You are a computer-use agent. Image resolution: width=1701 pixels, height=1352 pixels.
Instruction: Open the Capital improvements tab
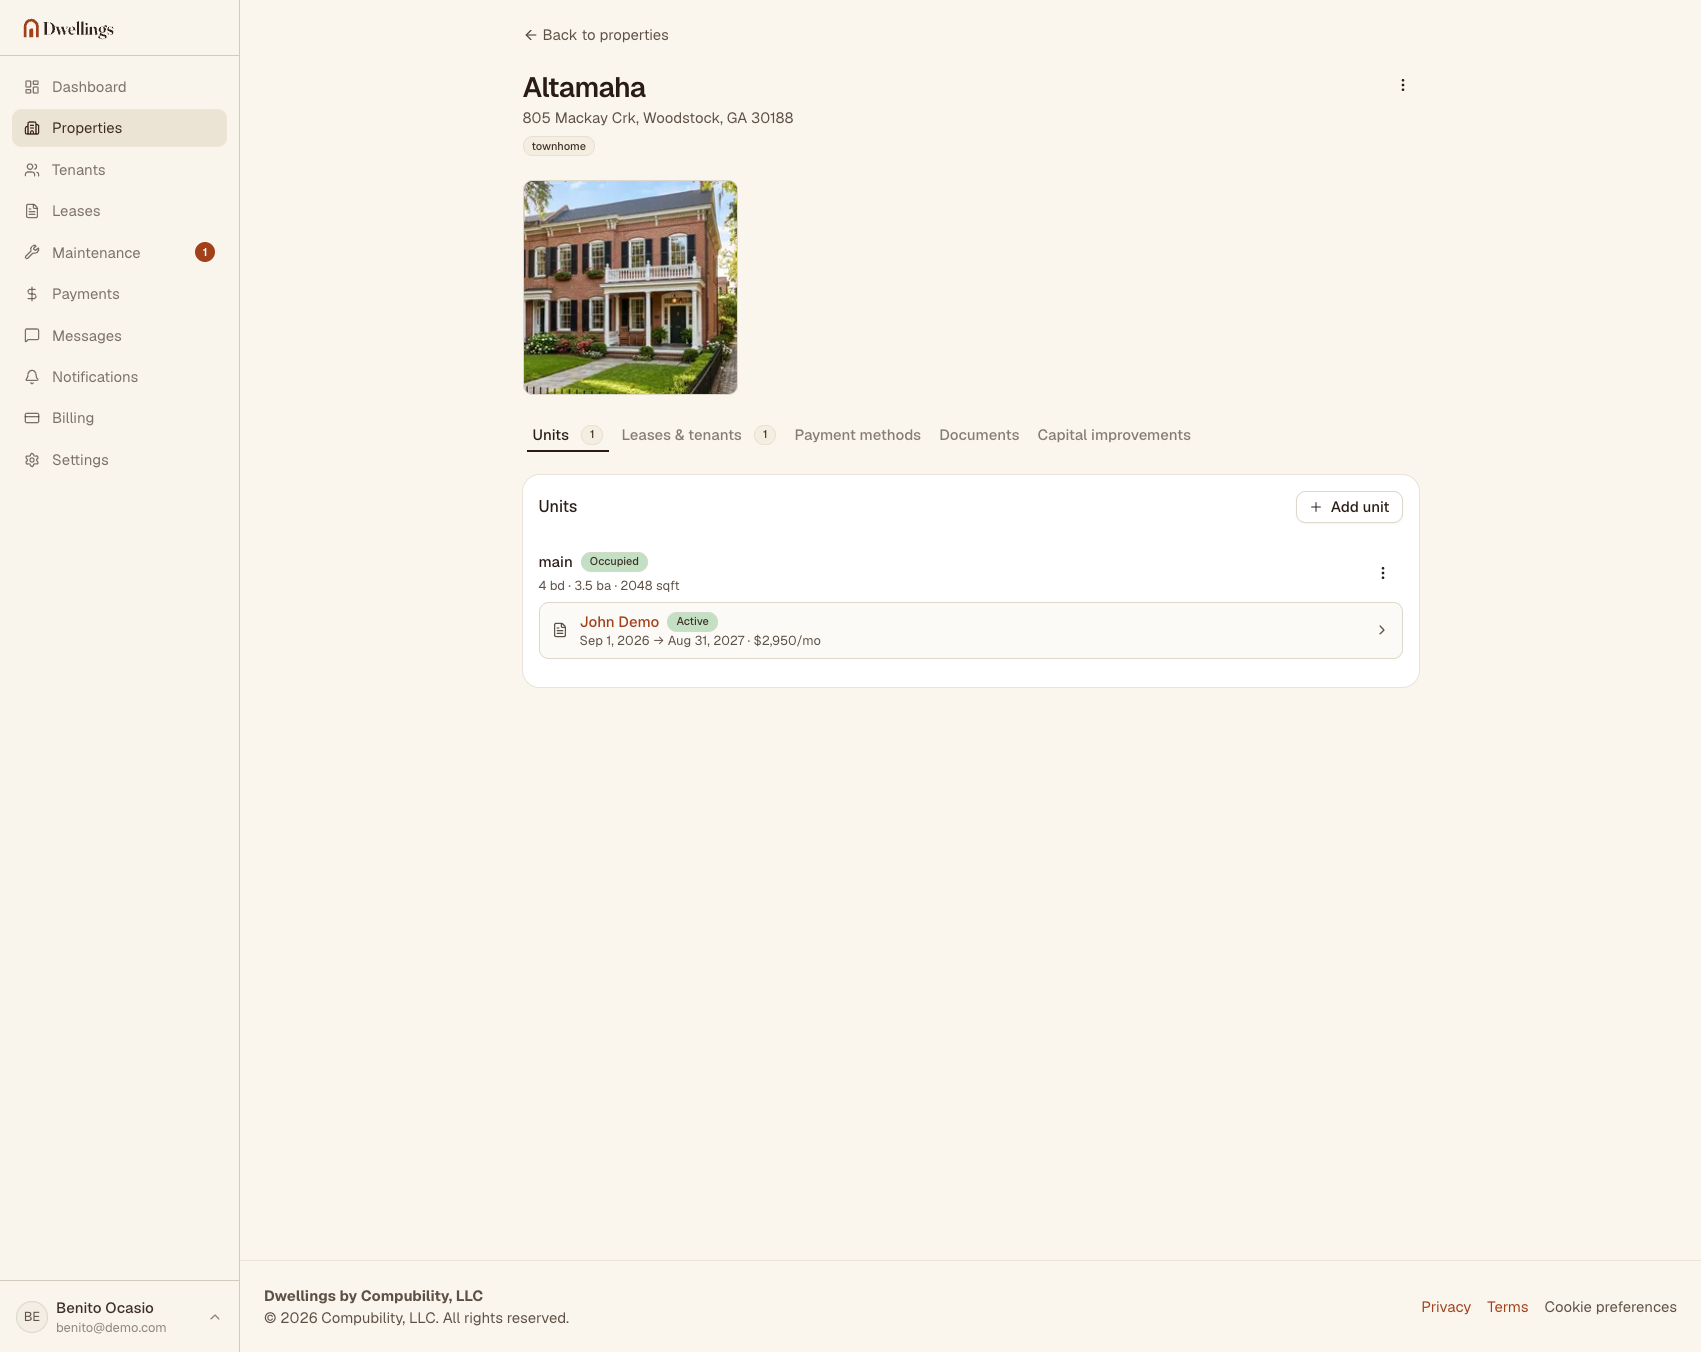pos(1114,435)
